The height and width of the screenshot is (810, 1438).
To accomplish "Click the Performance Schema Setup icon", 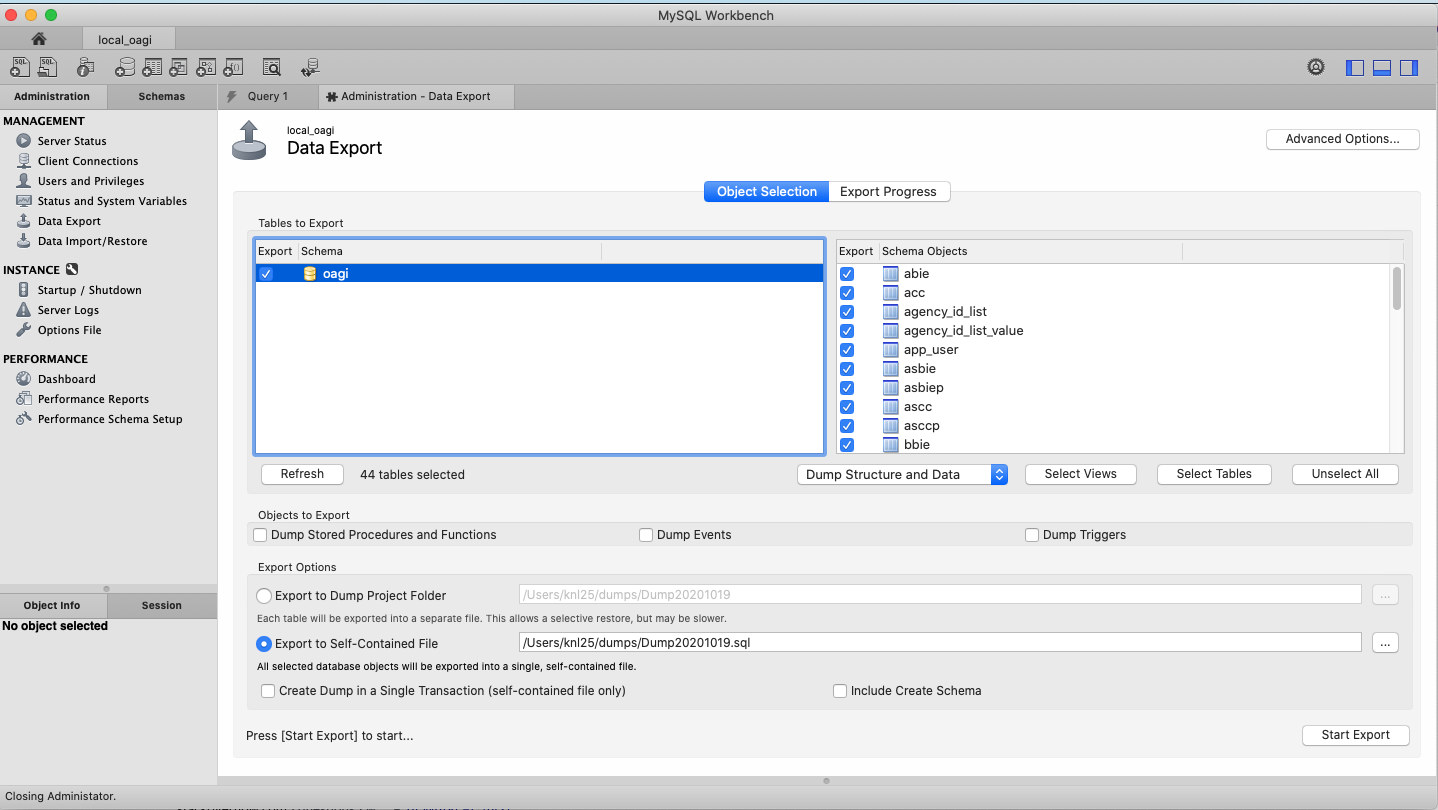I will [x=23, y=419].
